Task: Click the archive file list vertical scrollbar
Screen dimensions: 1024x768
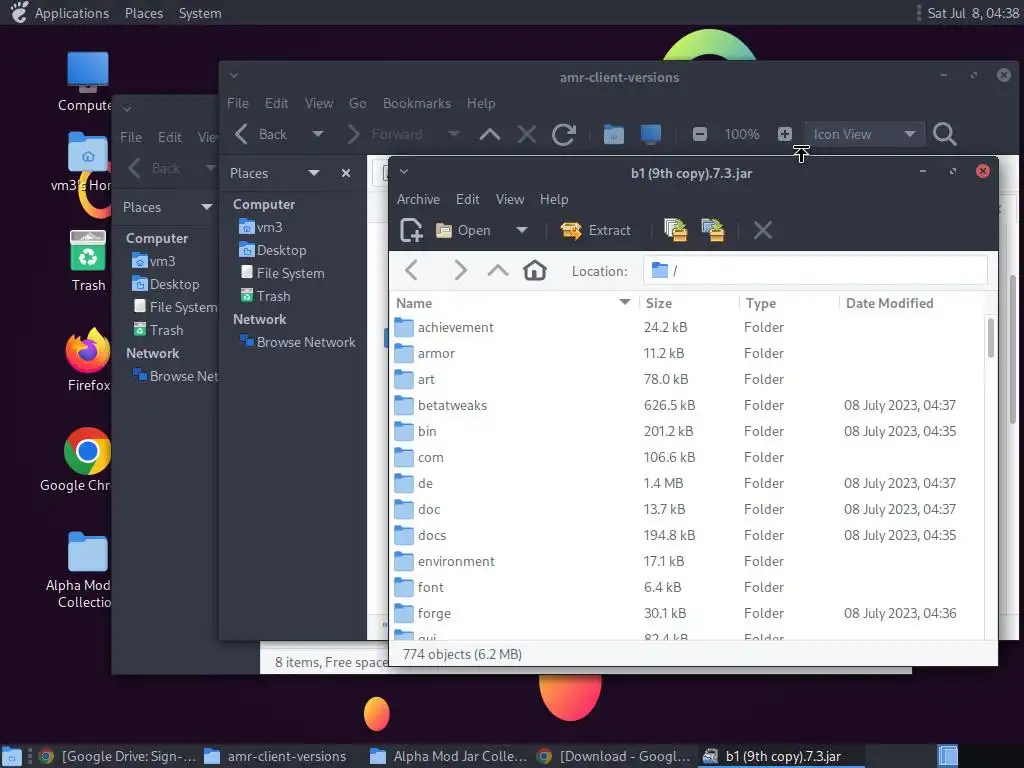Action: 991,338
